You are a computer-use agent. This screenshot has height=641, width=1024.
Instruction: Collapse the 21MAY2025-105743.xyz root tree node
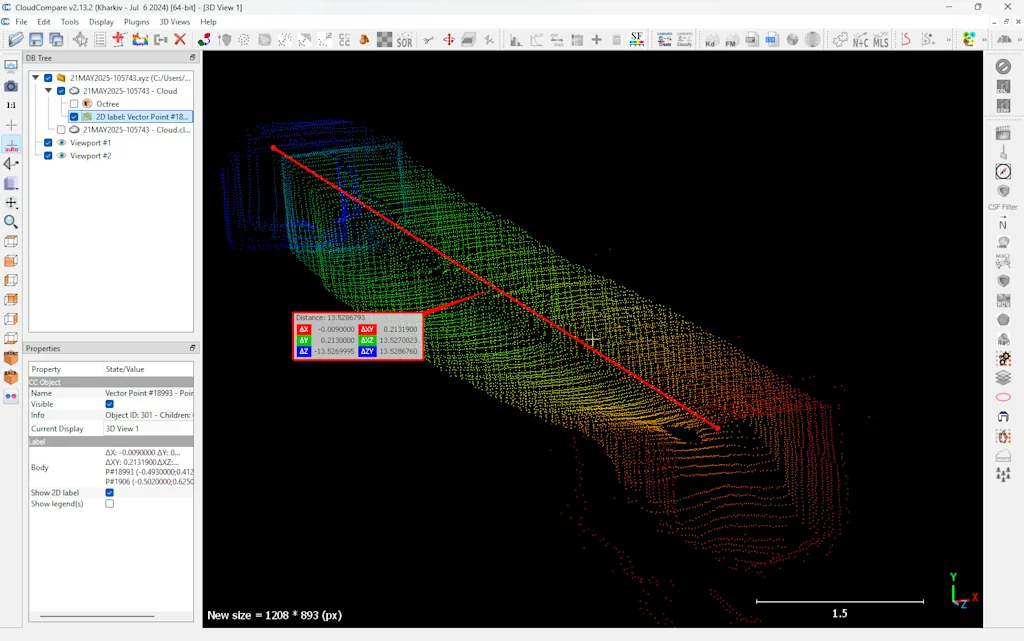click(x=36, y=78)
